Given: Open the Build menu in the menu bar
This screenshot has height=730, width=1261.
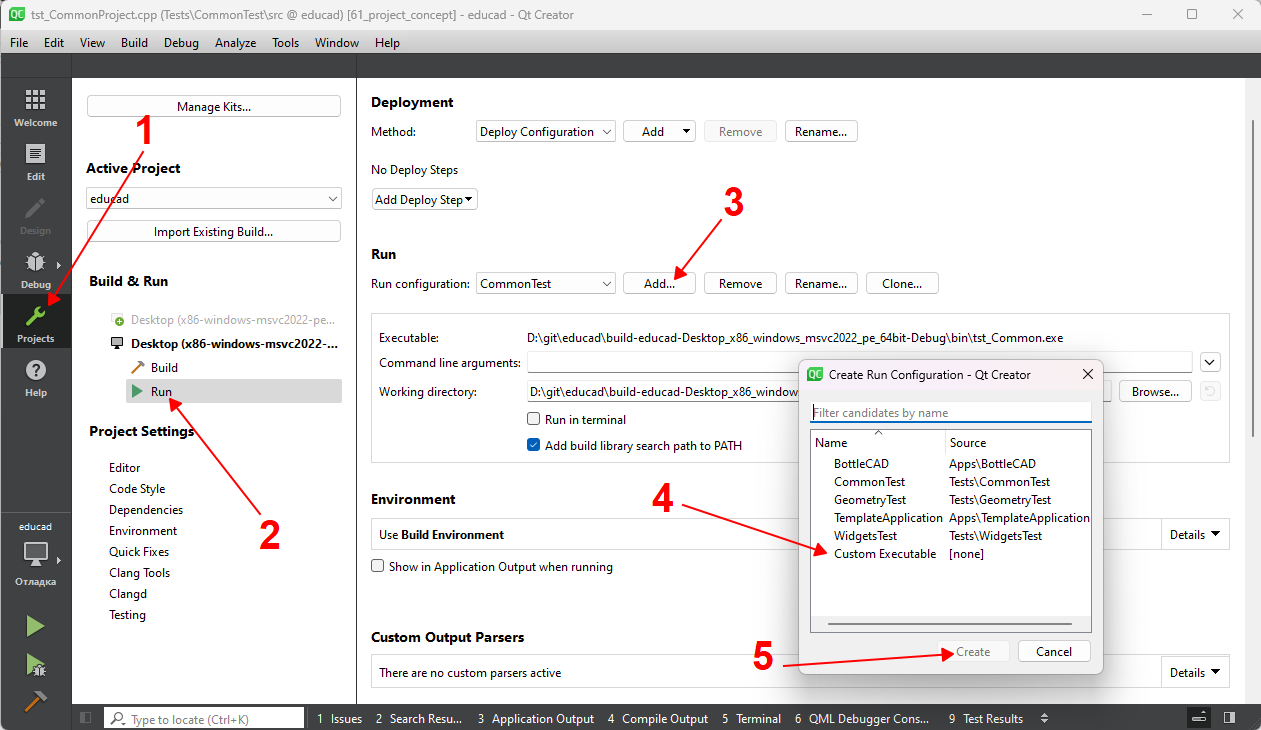Looking at the screenshot, I should click(134, 43).
